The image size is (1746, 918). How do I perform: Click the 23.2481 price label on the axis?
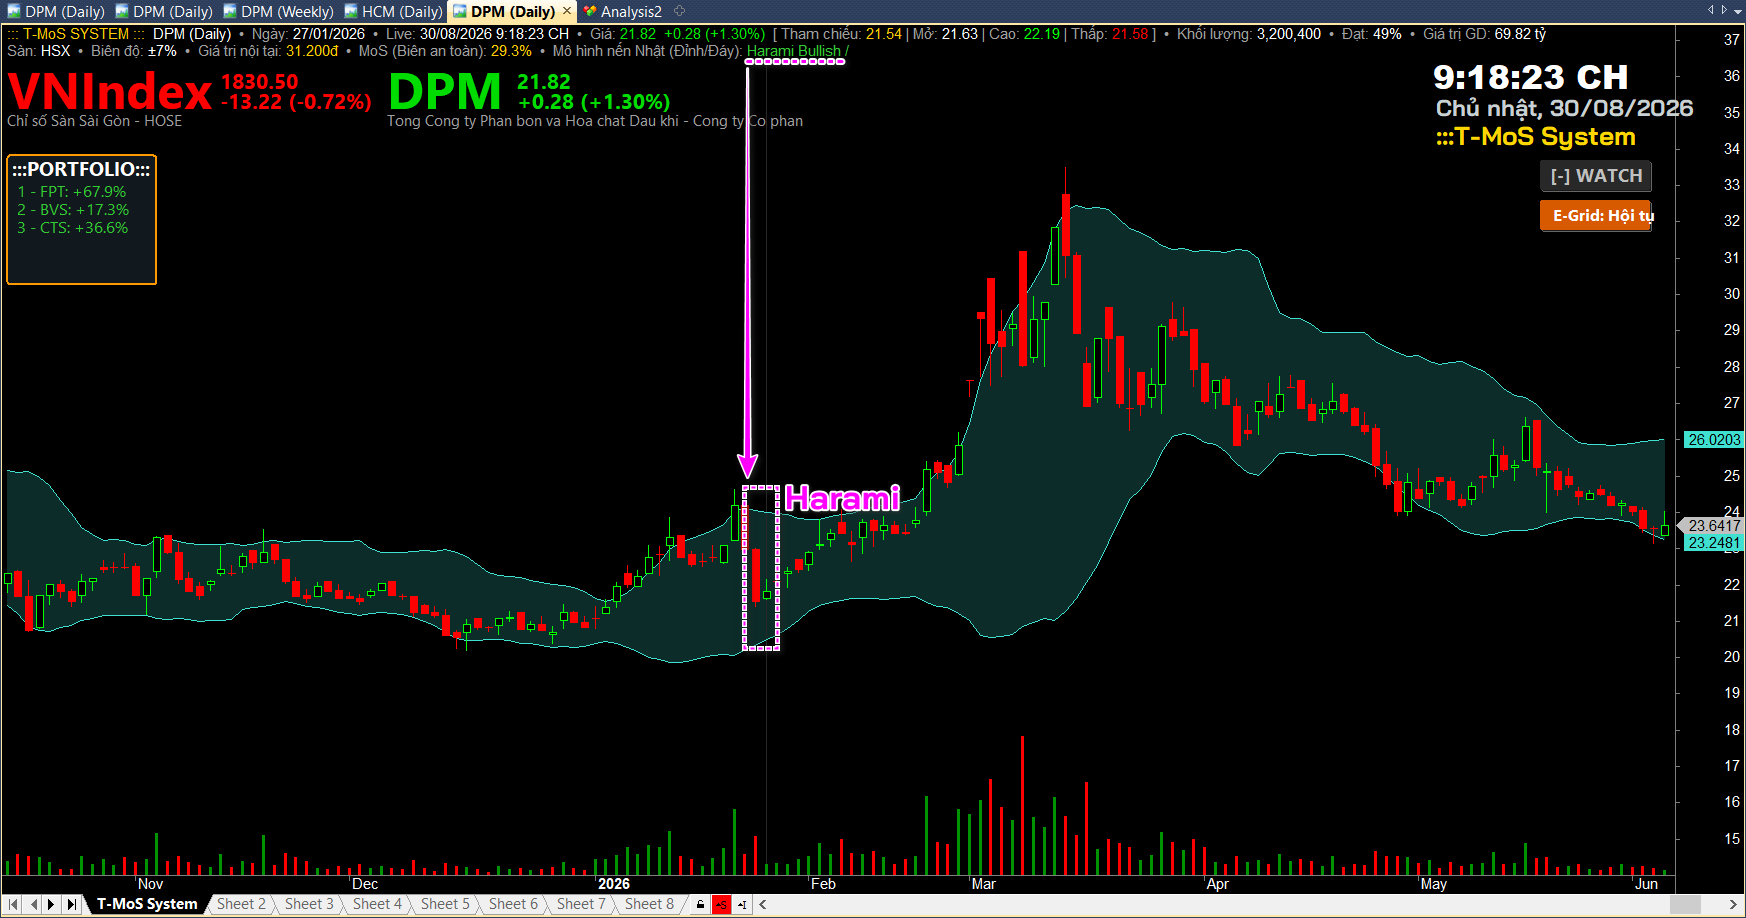(1713, 543)
